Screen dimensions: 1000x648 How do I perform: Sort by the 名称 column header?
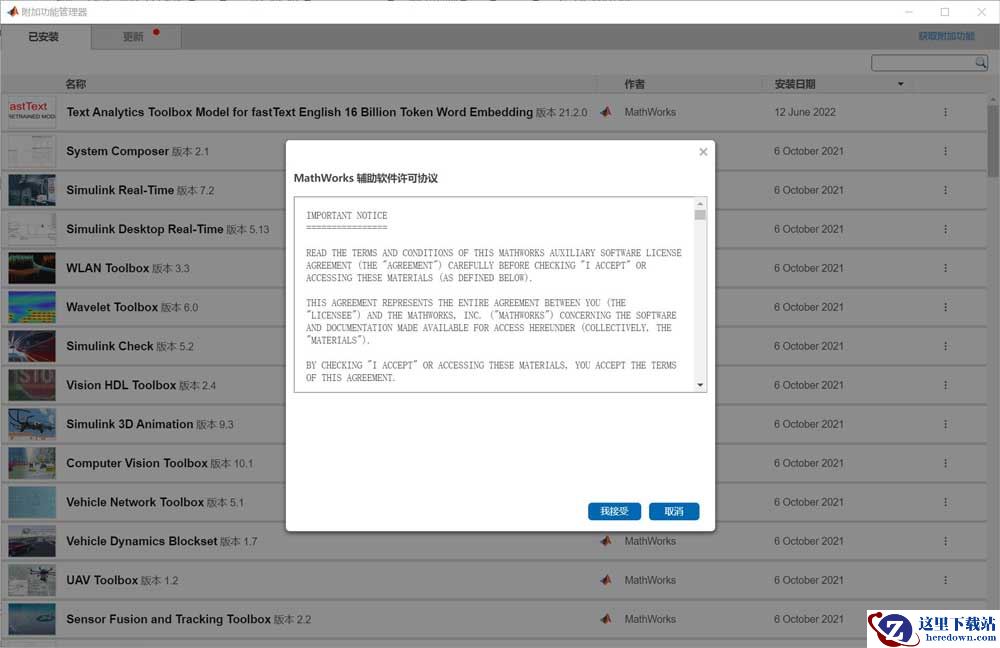point(75,84)
